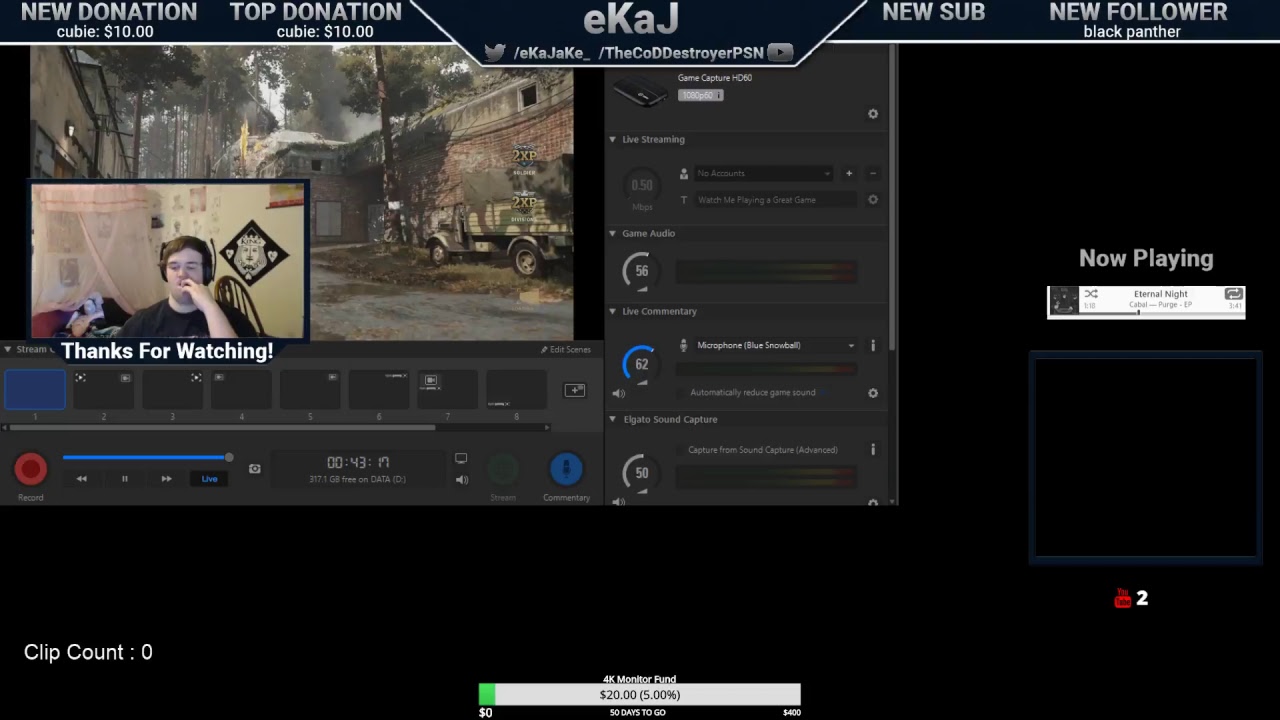This screenshot has height=720, width=1280.
Task: Click the monitor display icon beside the timer
Action: click(x=461, y=459)
